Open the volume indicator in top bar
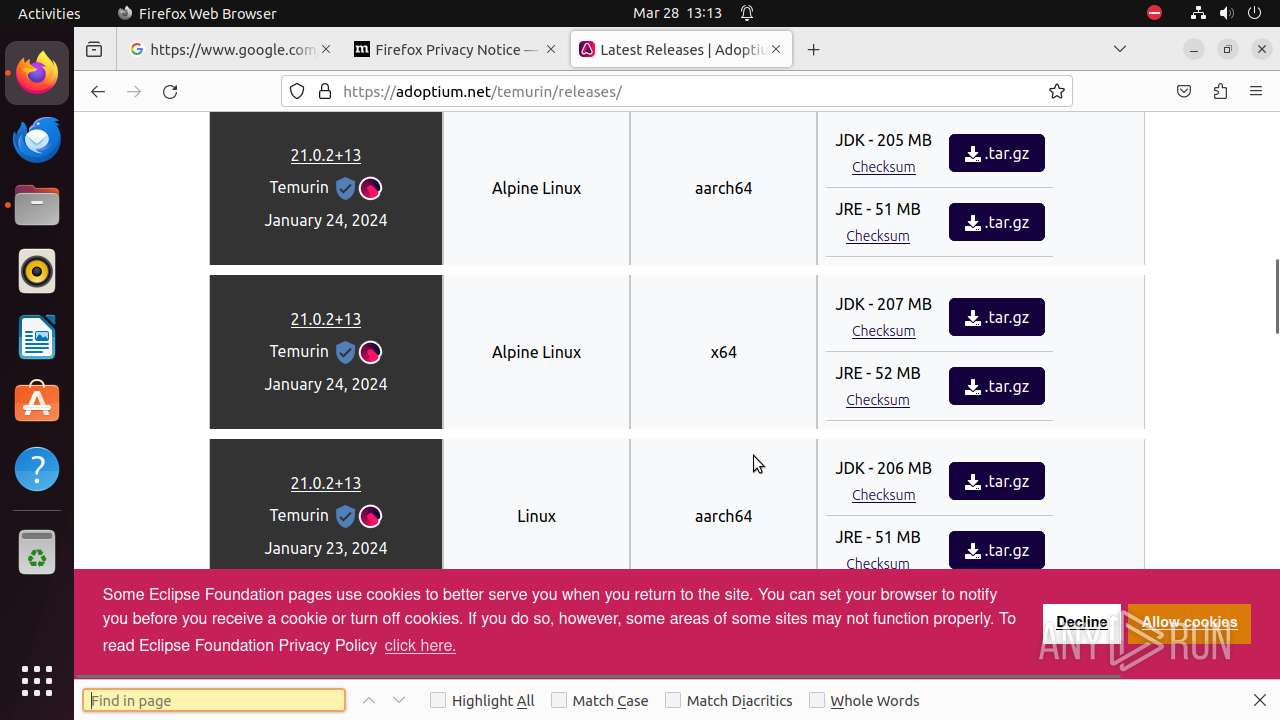The width and height of the screenshot is (1280, 720). pyautogui.click(x=1227, y=13)
